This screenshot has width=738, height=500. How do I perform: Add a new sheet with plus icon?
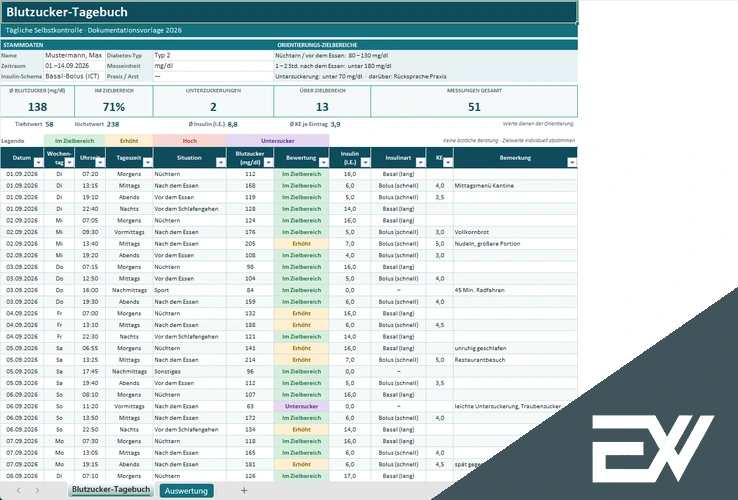click(244, 491)
